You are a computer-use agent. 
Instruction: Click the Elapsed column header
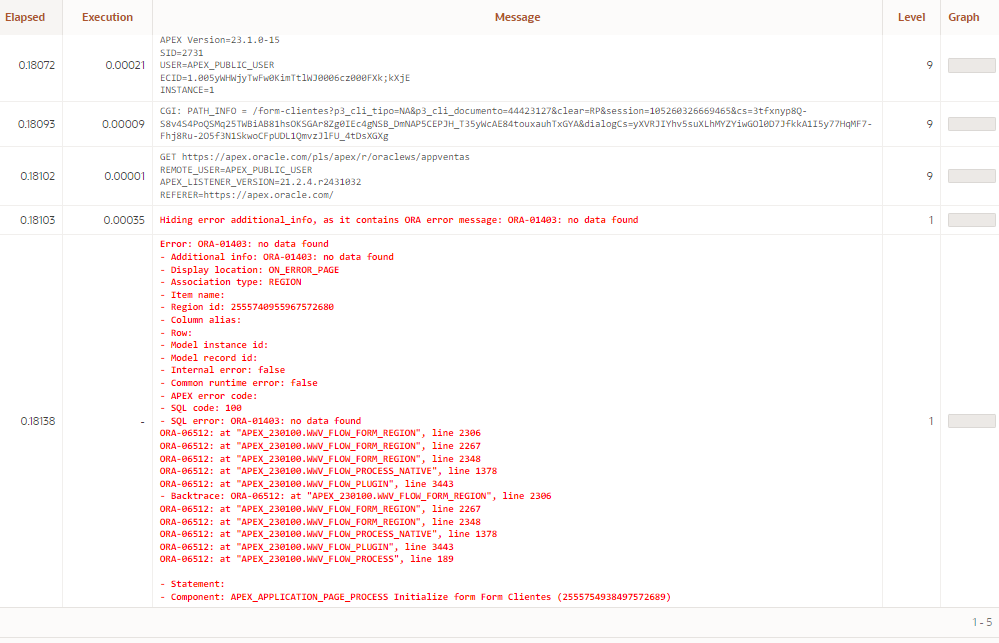(x=25, y=17)
